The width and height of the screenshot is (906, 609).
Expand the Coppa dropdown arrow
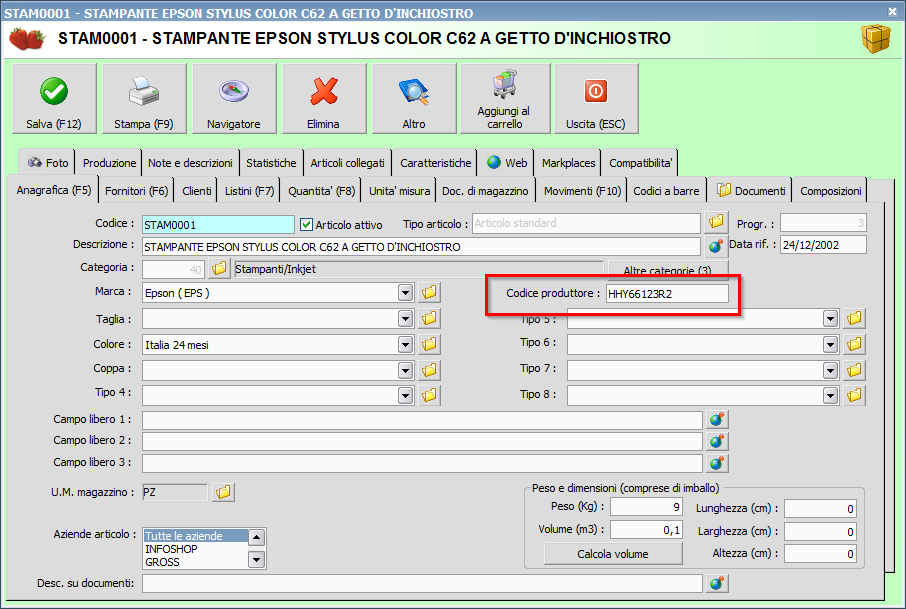[x=406, y=370]
